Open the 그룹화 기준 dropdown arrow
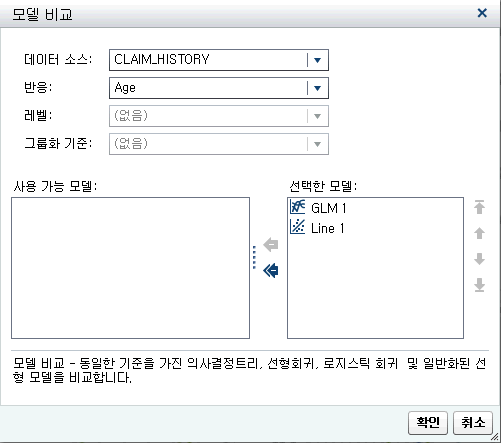Viewport: 501px width, 443px height. (317, 144)
